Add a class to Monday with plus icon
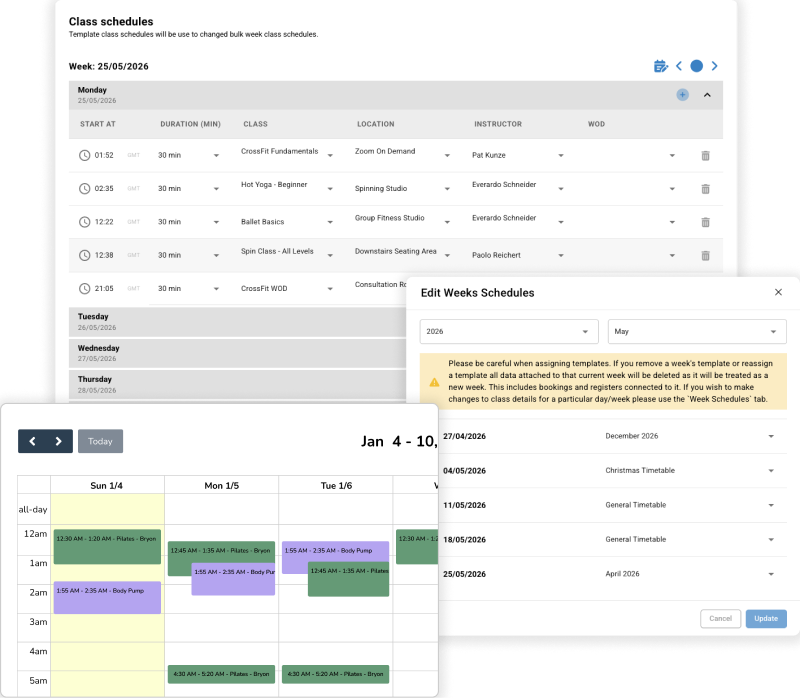 click(682, 95)
